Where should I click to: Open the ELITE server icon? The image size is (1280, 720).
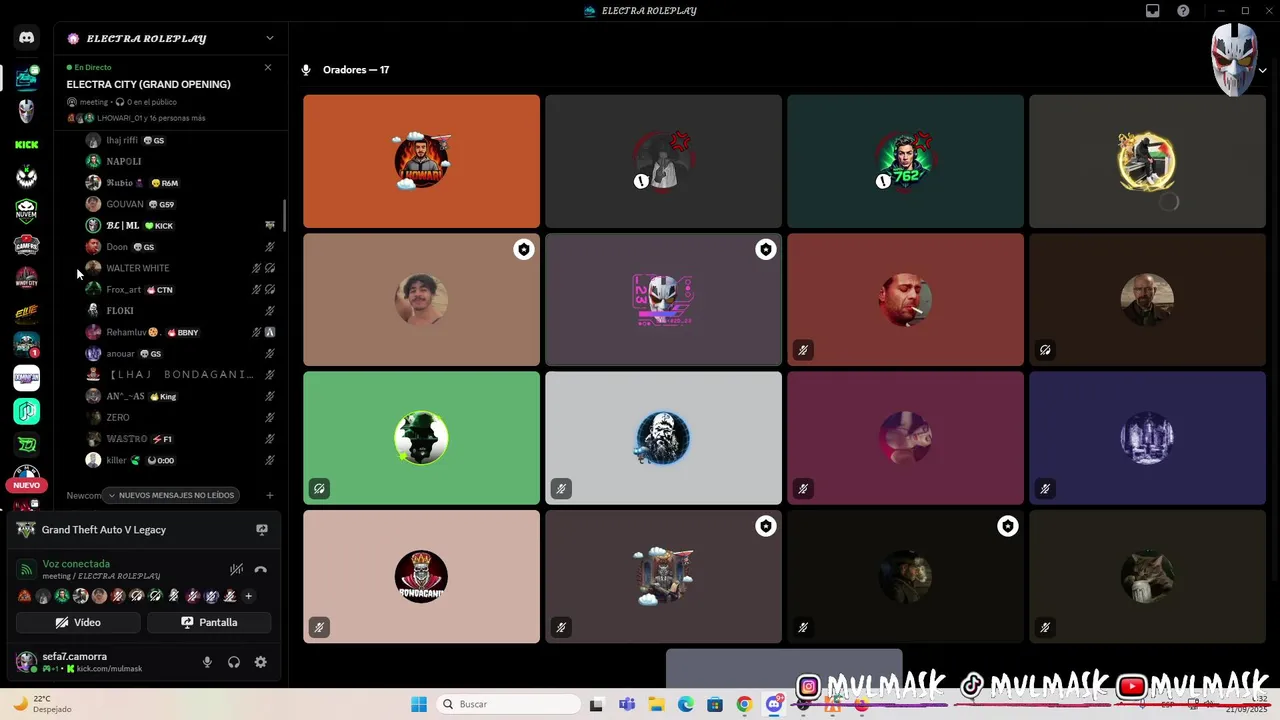click(26, 311)
